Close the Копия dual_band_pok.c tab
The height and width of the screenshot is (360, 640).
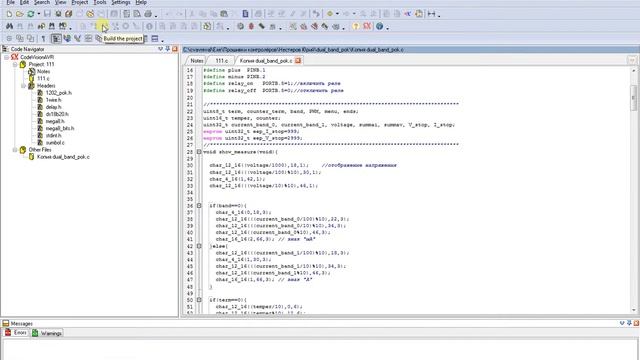click(x=298, y=60)
